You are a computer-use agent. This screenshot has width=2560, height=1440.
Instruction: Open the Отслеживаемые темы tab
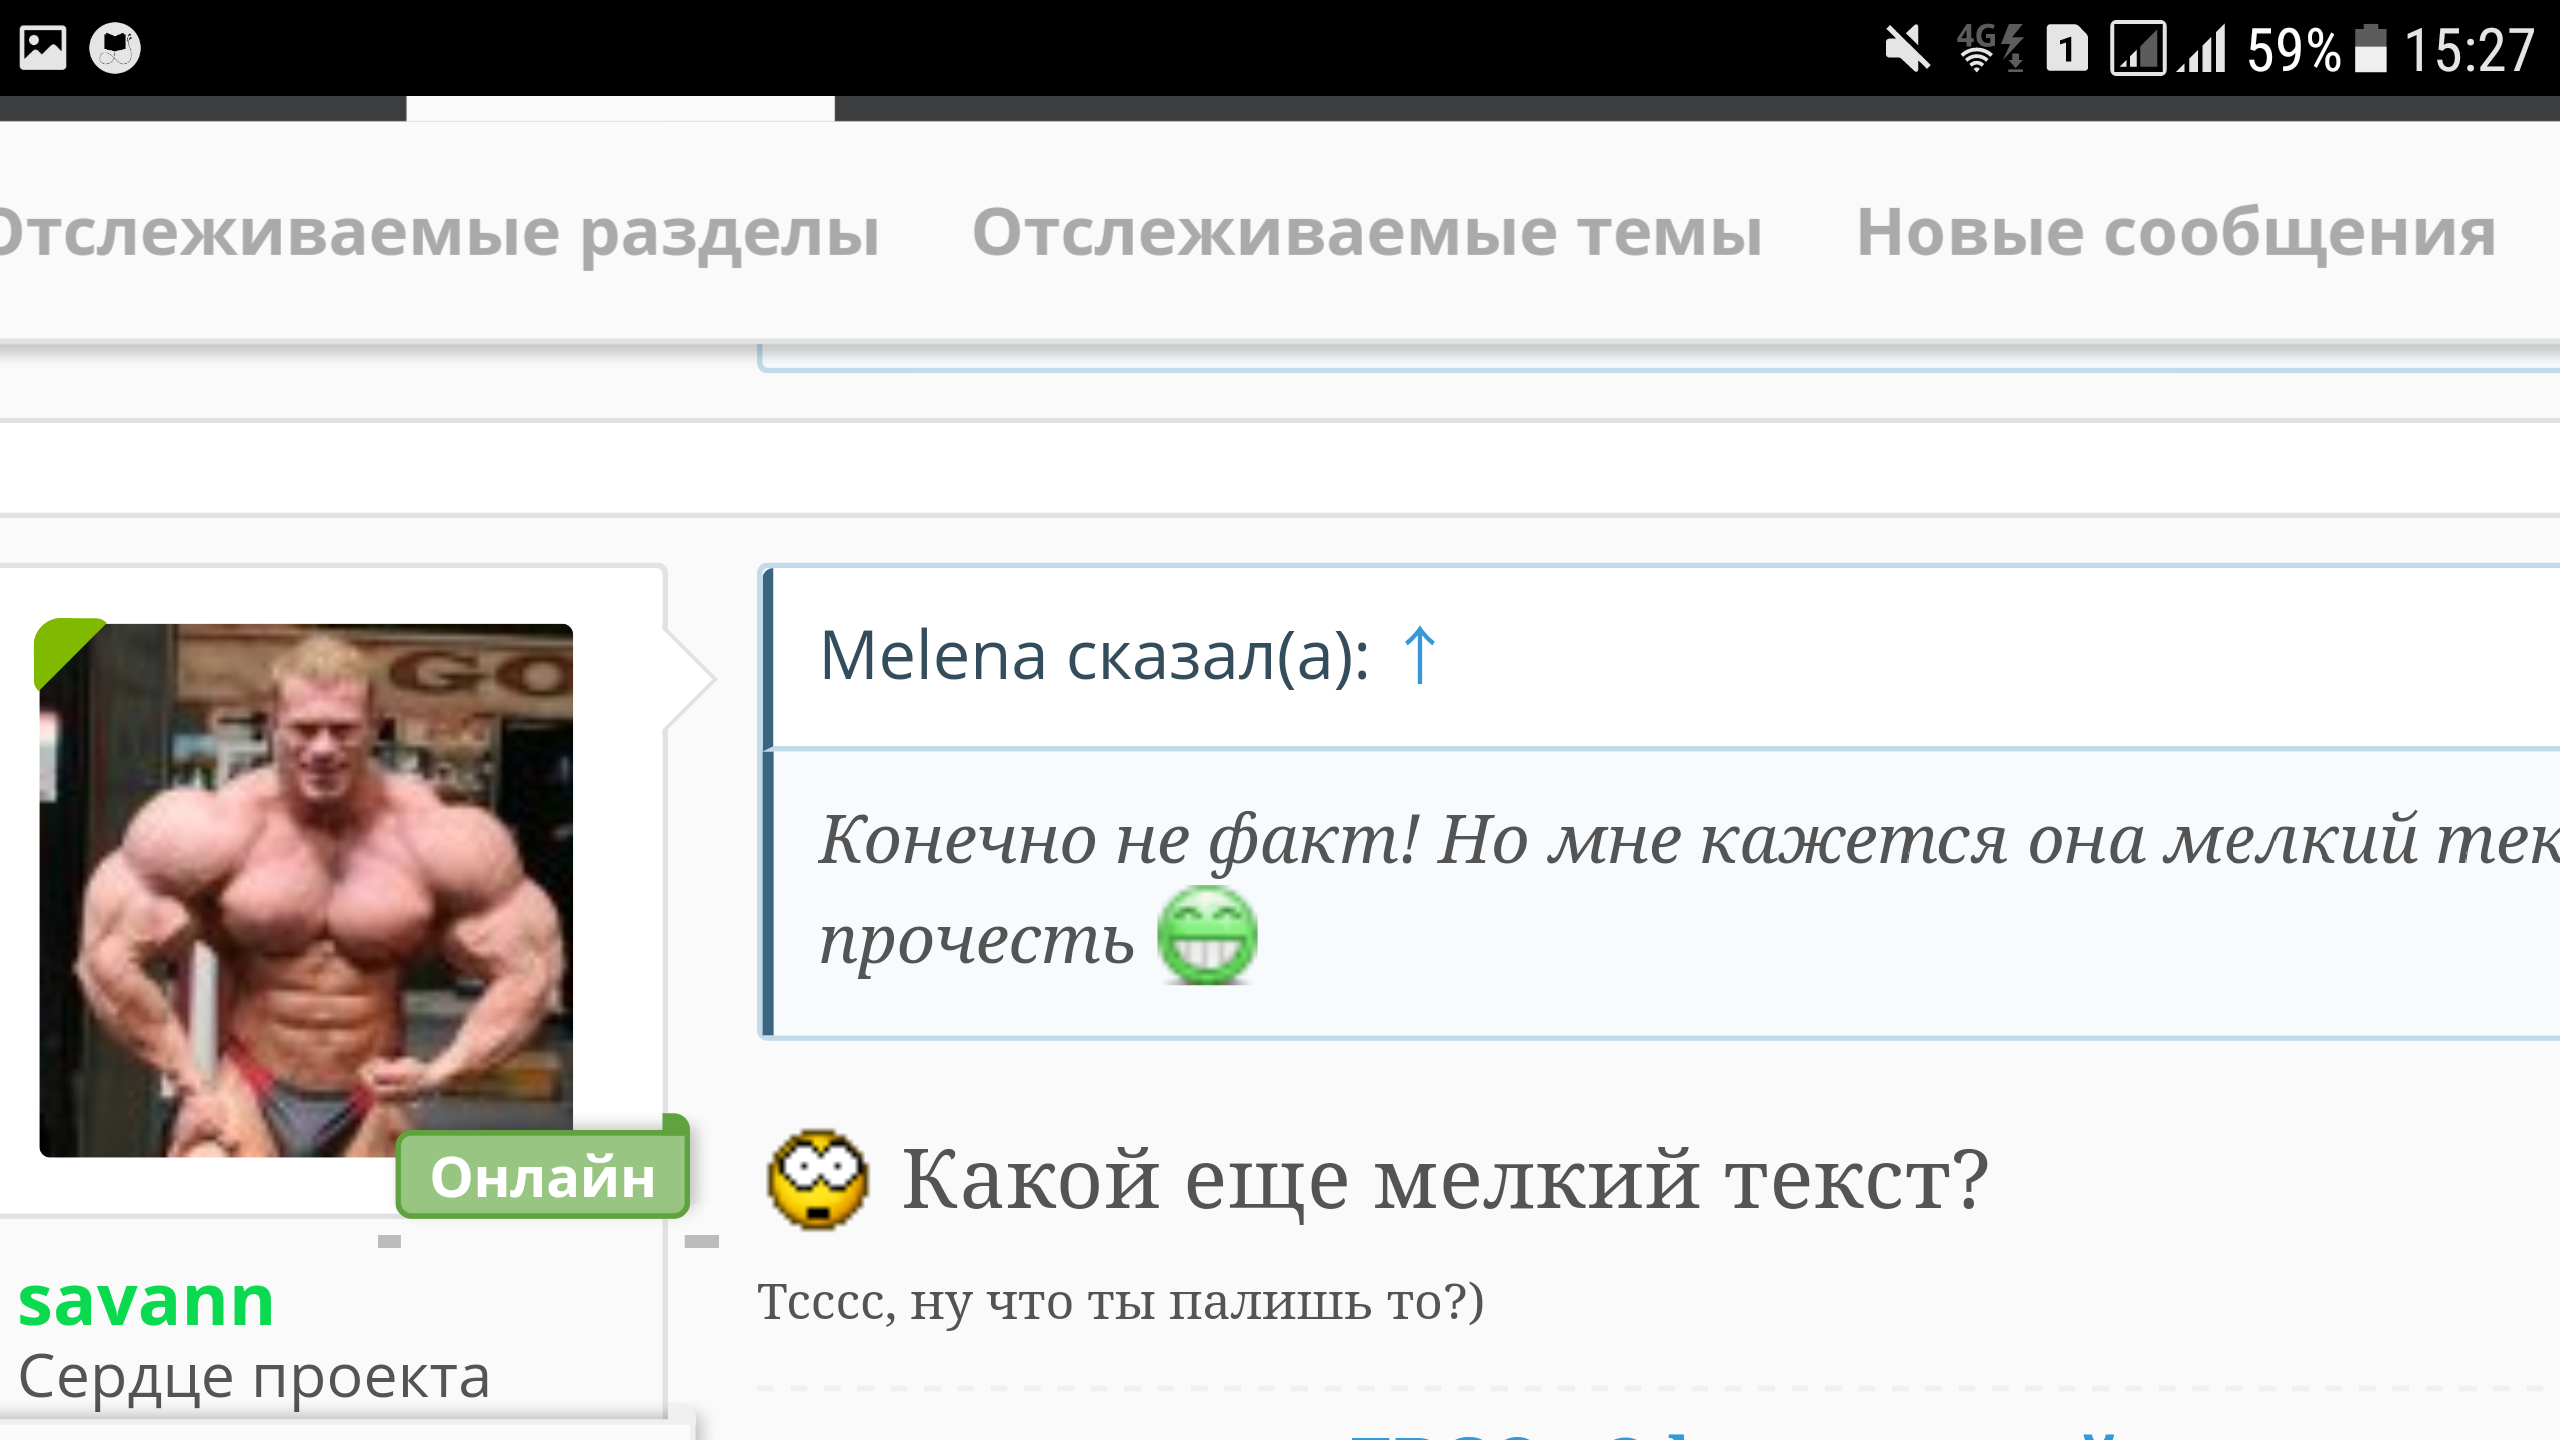(x=1367, y=232)
